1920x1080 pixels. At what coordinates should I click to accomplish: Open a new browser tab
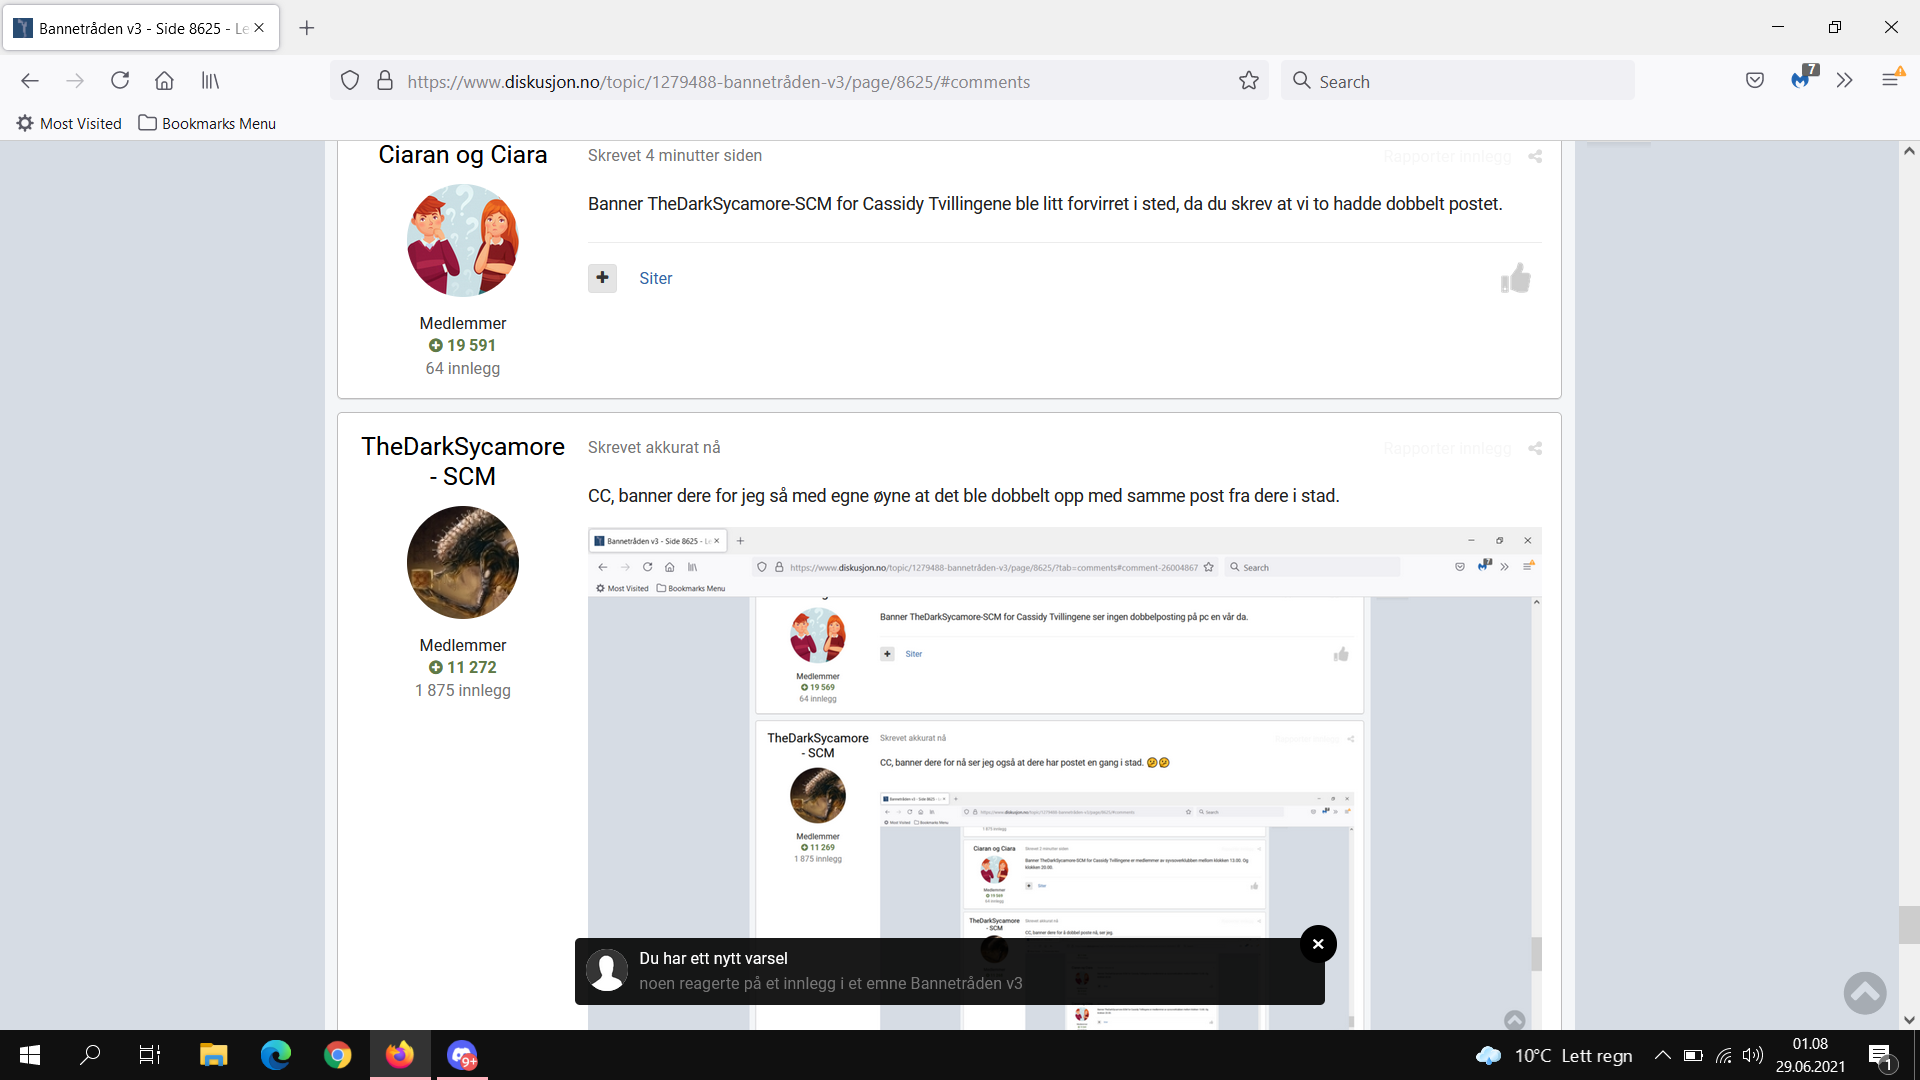pyautogui.click(x=307, y=28)
